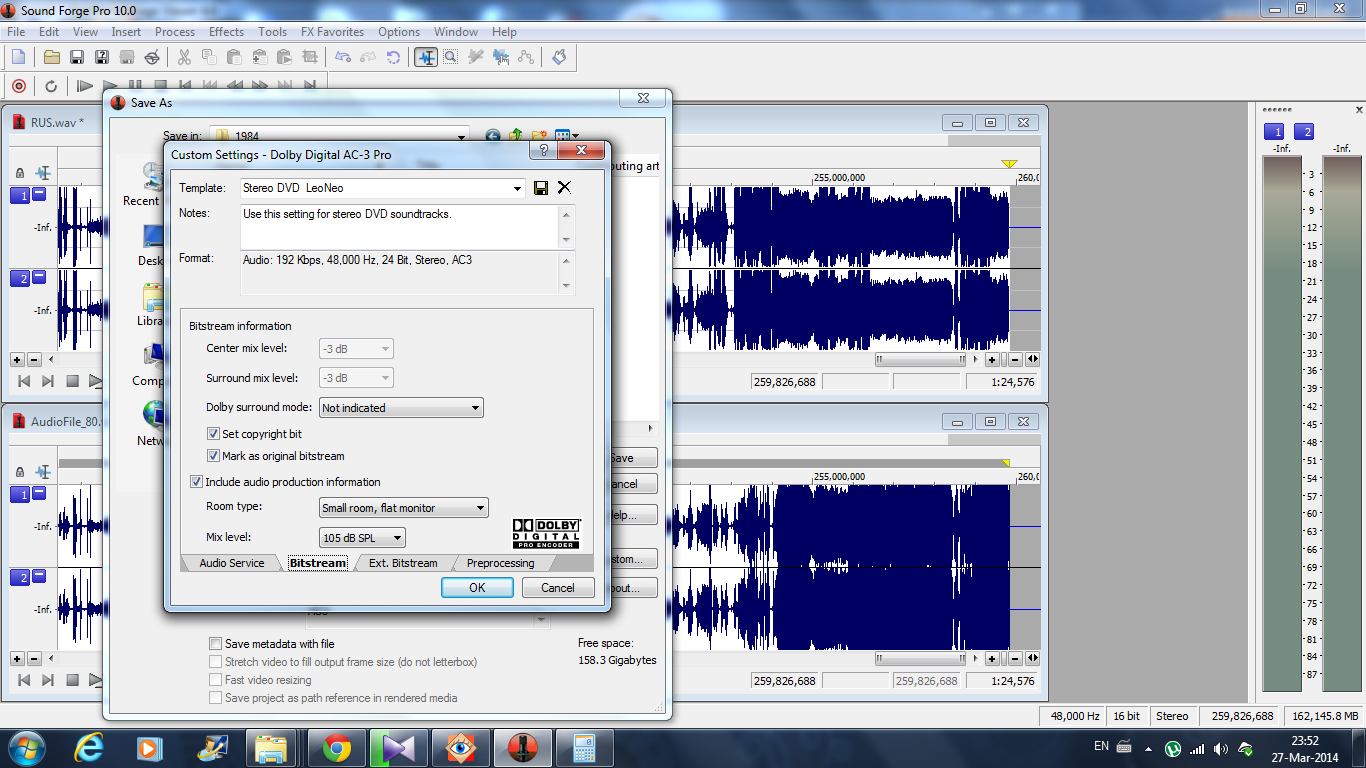Click the 48,000 Hz status bar field
This screenshot has height=768, width=1366.
[x=1075, y=716]
